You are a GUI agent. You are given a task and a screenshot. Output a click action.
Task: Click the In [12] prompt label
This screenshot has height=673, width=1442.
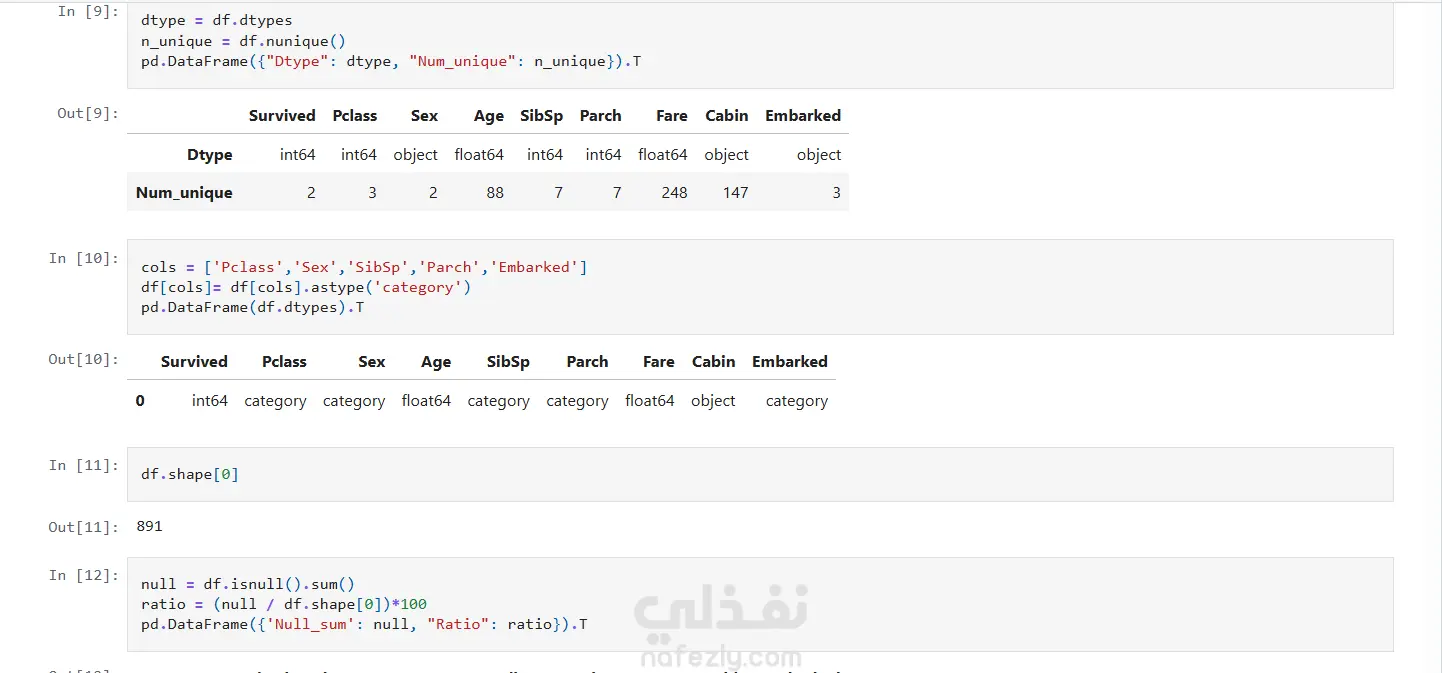(84, 575)
